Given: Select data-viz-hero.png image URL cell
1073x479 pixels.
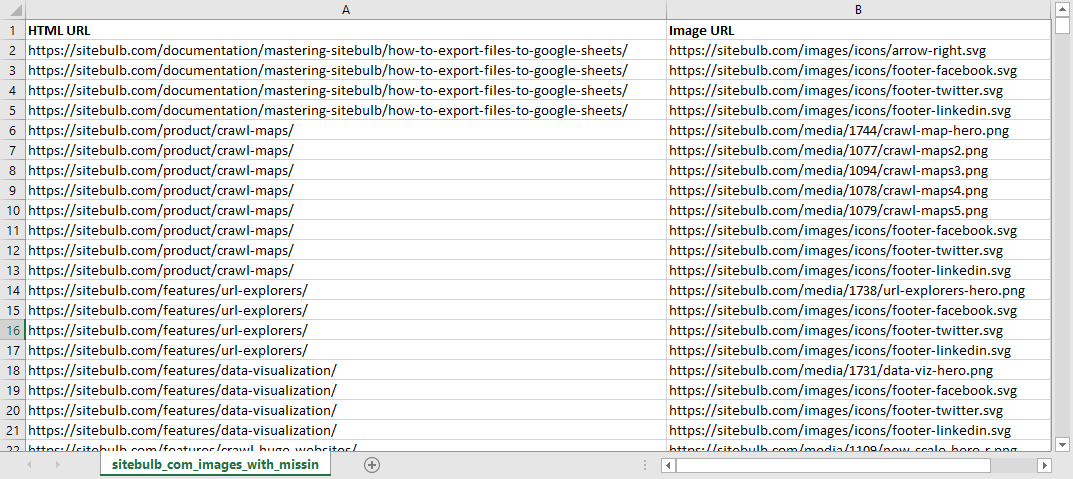Looking at the screenshot, I should 858,371.
